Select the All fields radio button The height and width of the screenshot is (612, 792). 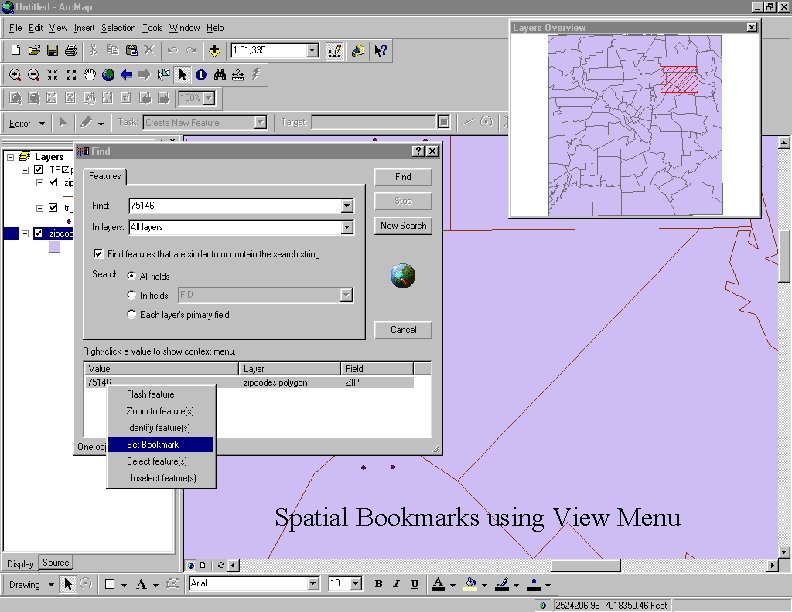[131, 276]
